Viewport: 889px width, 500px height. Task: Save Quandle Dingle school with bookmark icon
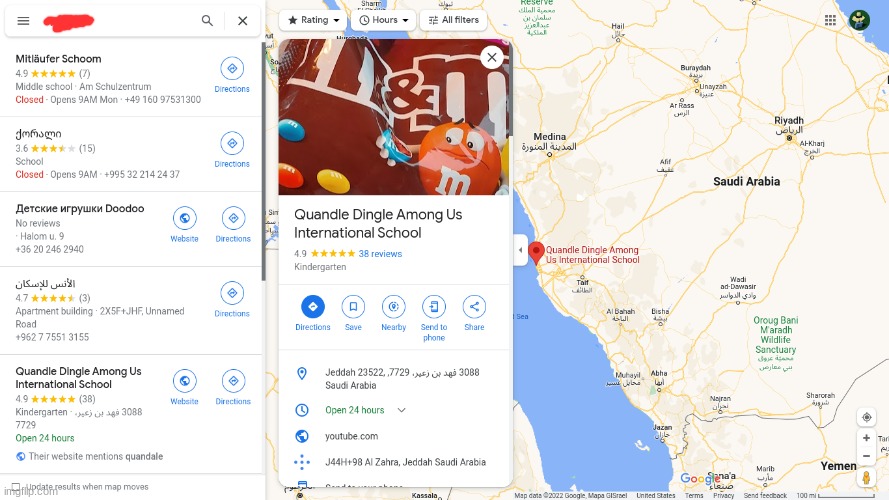point(353,307)
